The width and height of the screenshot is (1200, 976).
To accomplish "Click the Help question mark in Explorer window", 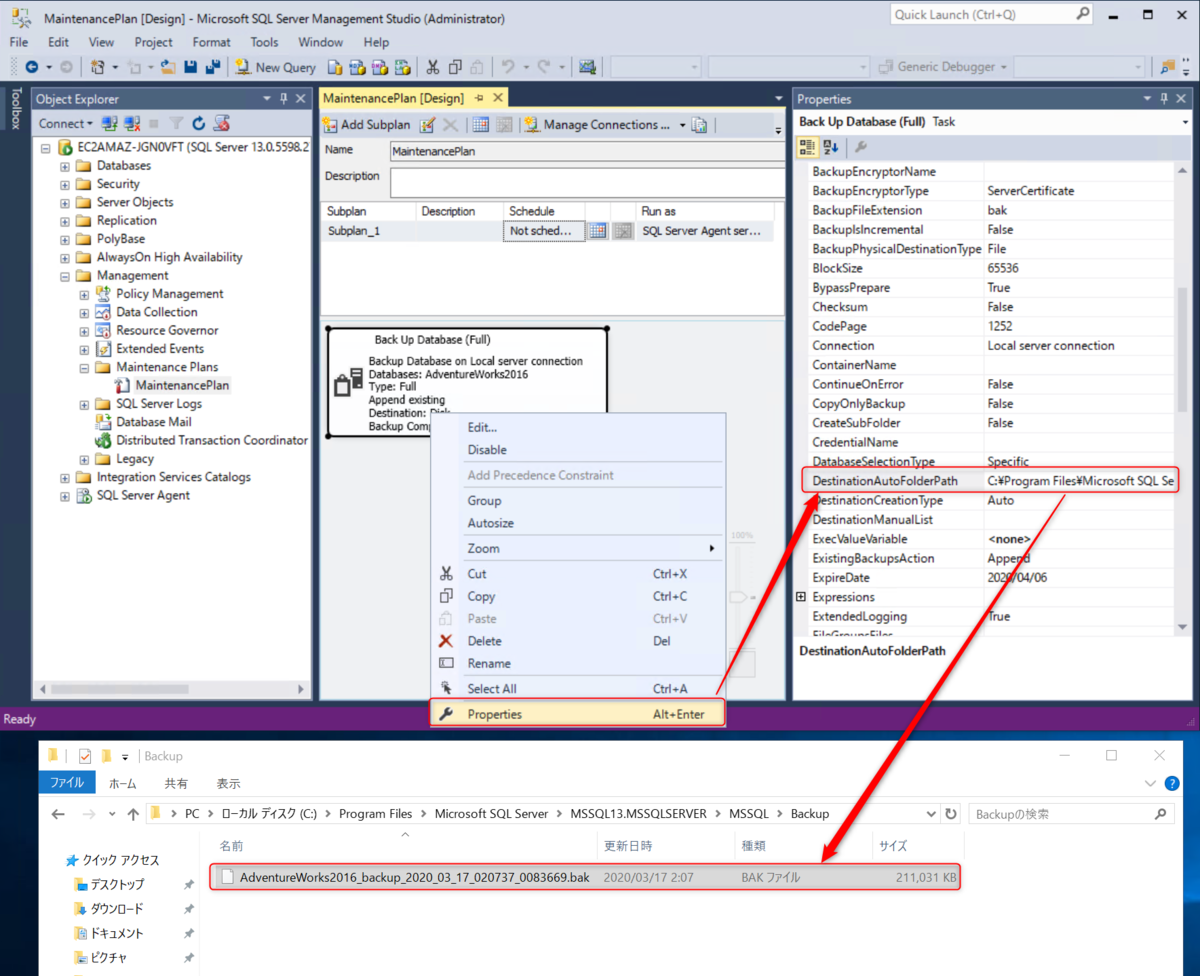I will [1172, 784].
